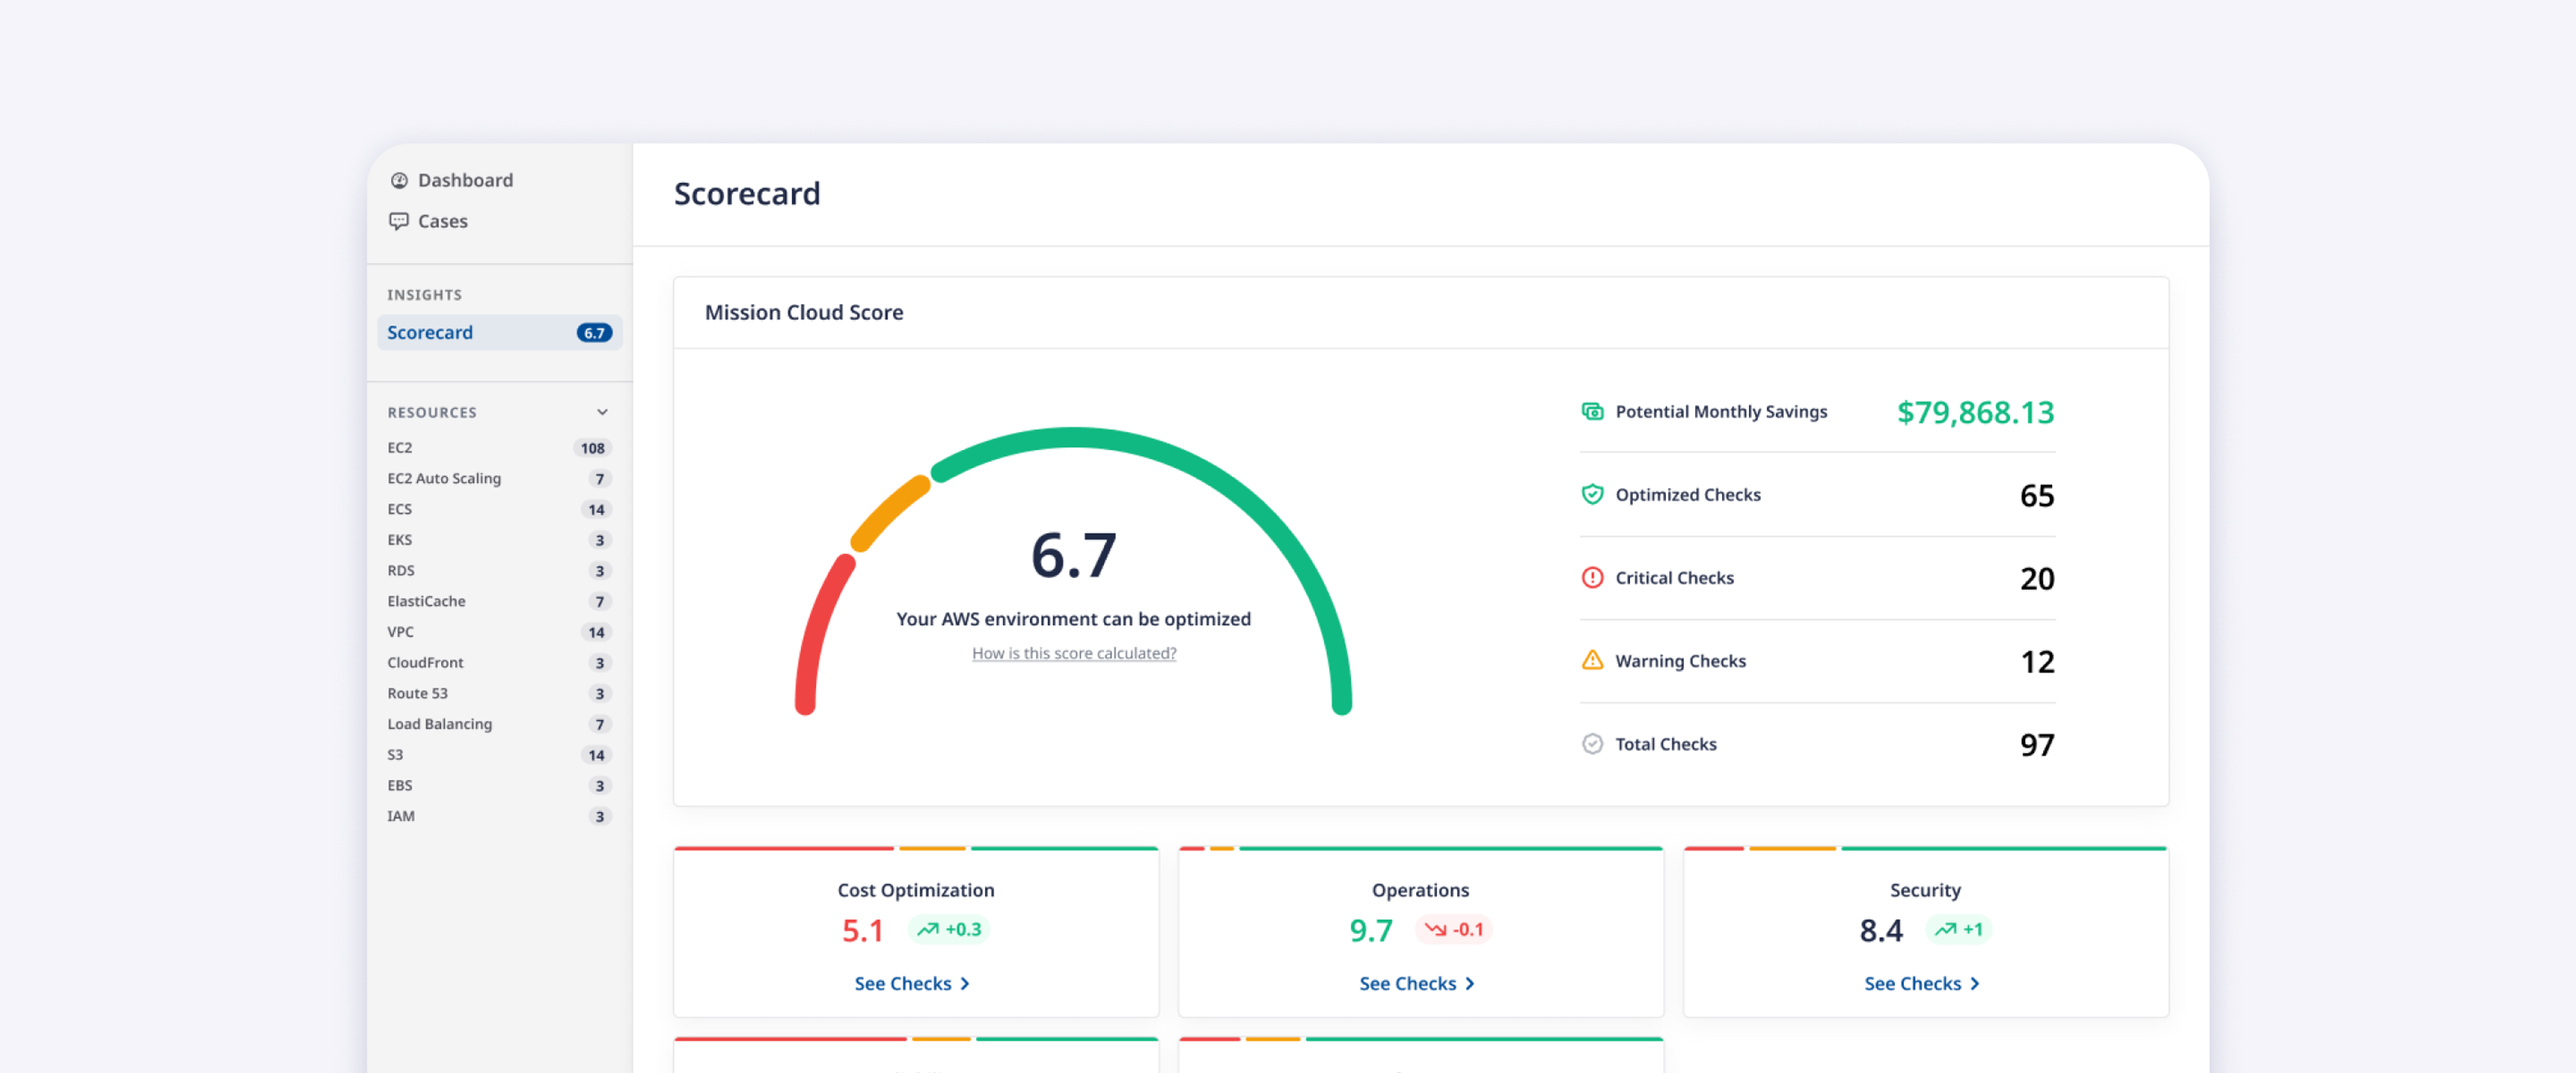Open Security See Checks chevron
Screen dimensions: 2576x1073
[x=1975, y=983]
